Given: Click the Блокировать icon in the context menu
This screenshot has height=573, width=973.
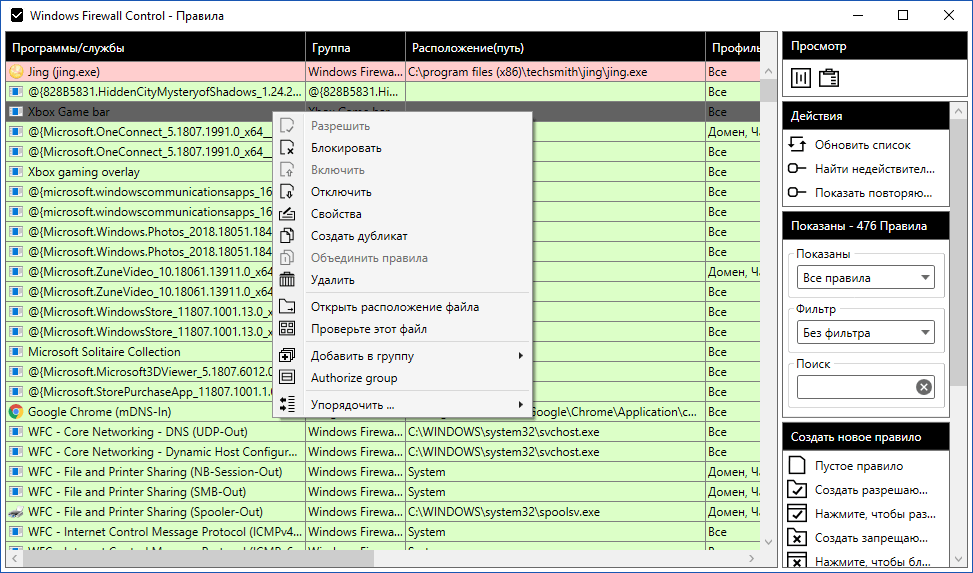Looking at the screenshot, I should click(x=287, y=148).
